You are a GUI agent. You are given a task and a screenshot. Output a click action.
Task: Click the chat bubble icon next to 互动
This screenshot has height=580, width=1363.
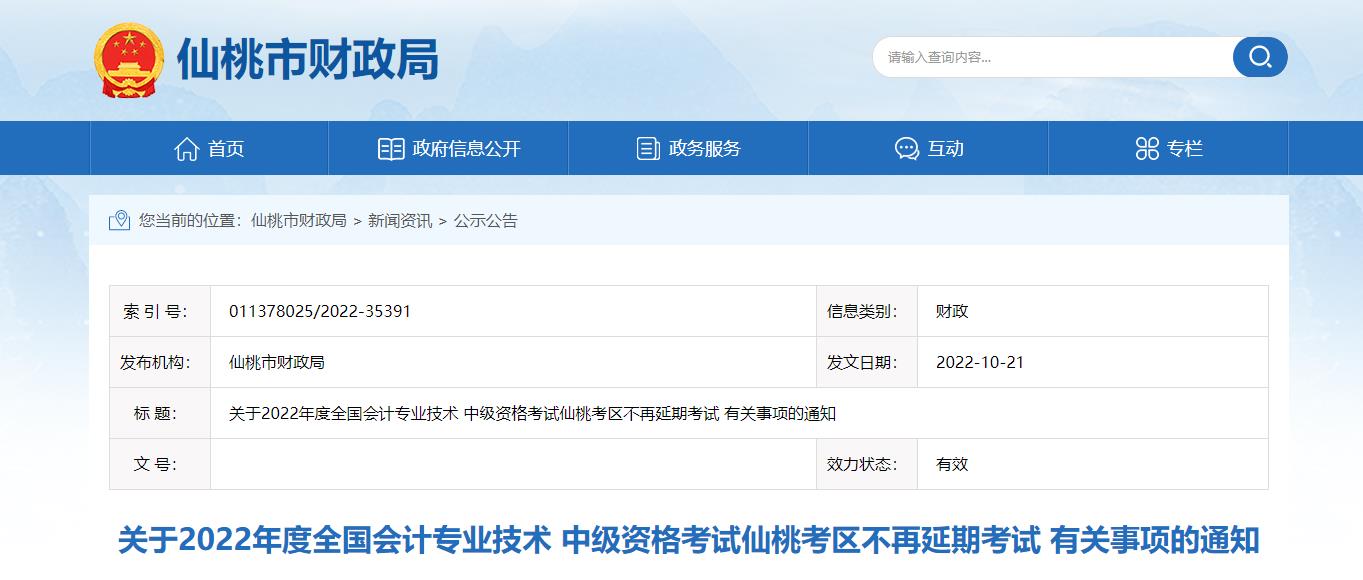[x=905, y=147]
